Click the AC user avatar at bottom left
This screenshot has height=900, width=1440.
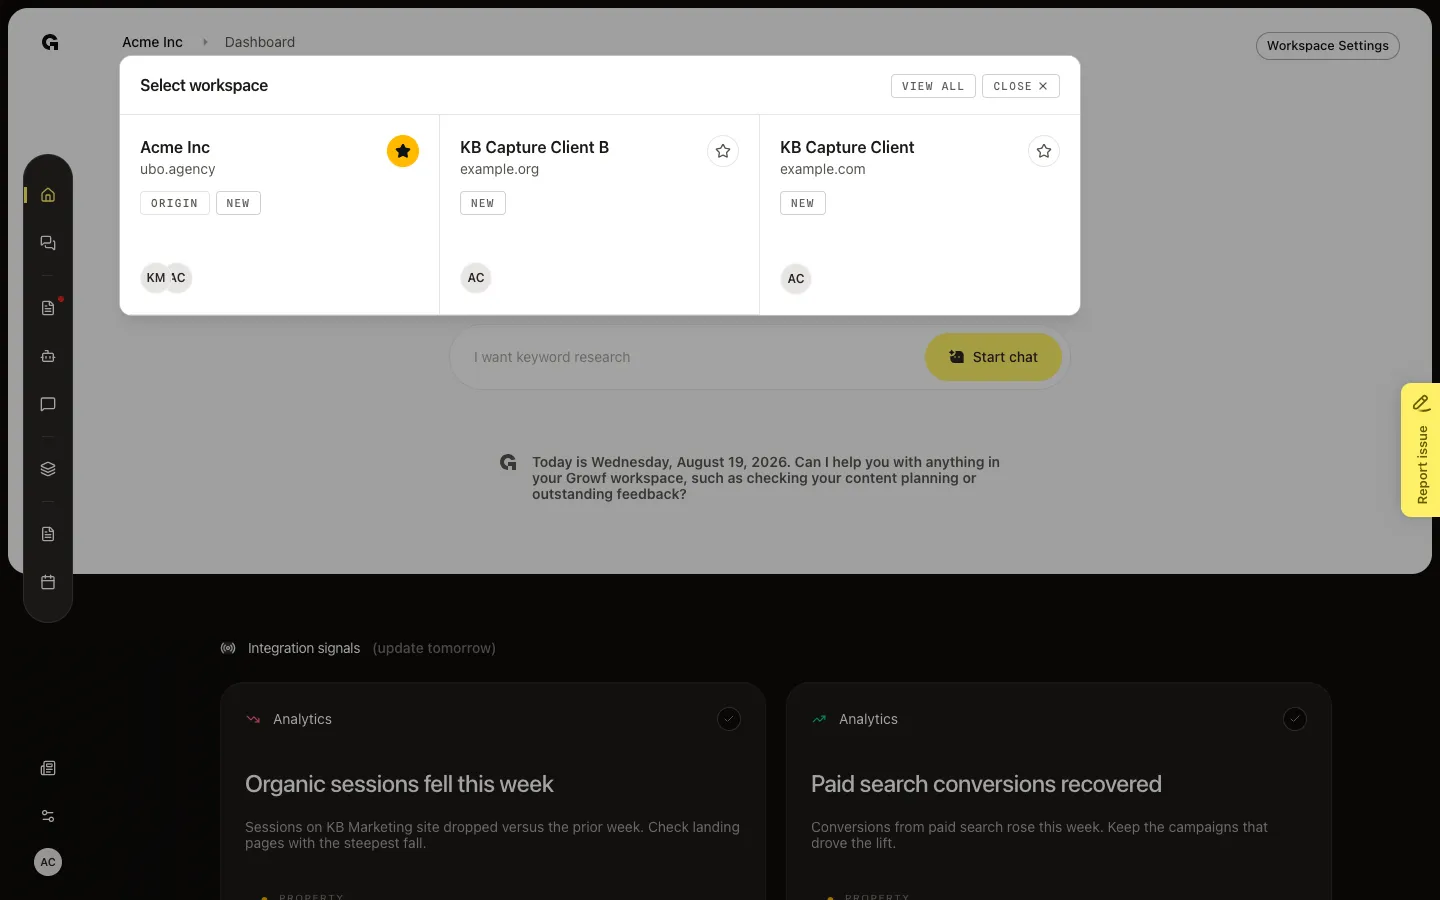coord(48,862)
